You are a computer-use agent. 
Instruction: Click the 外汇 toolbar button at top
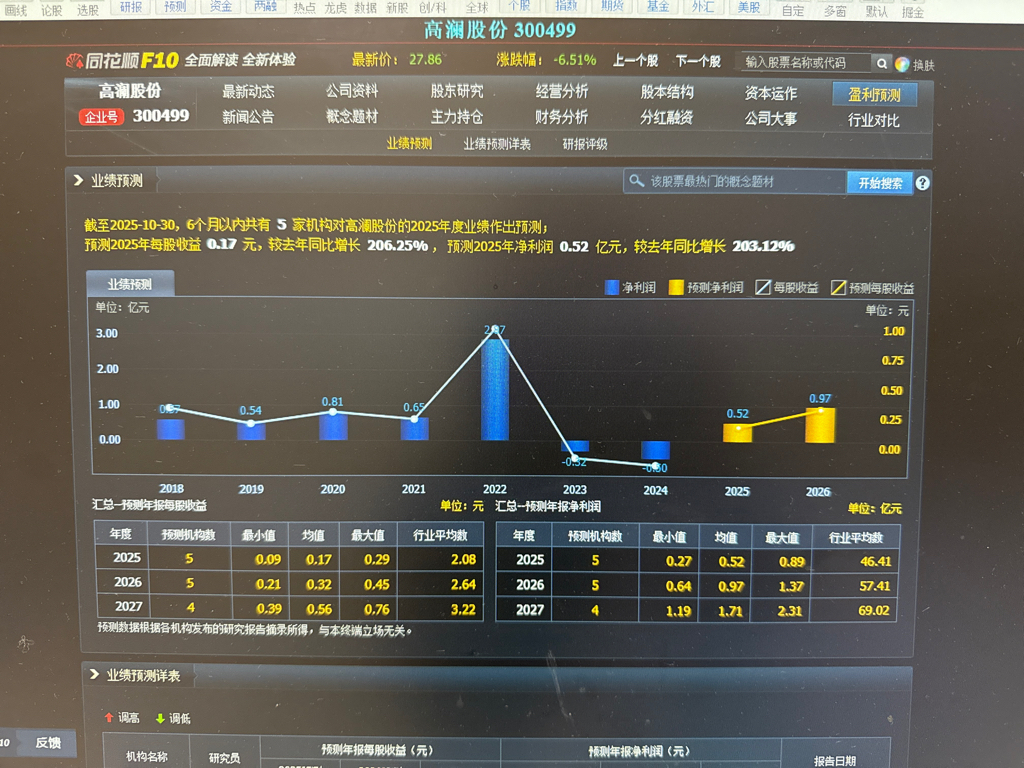click(703, 7)
